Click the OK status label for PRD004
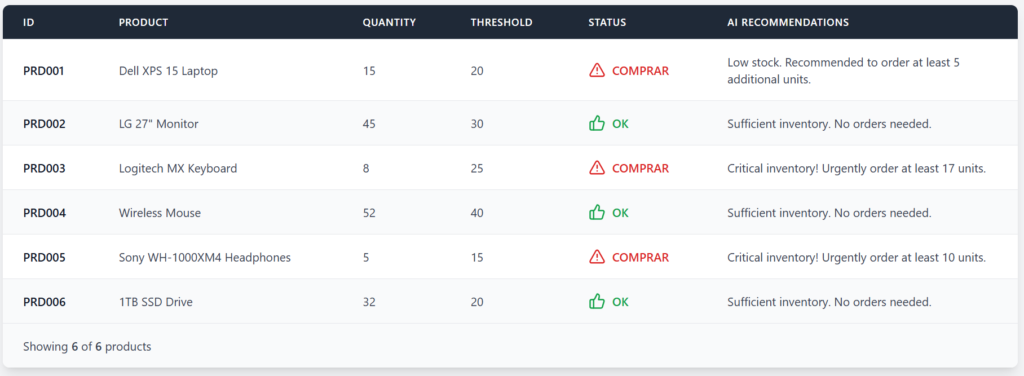 point(620,213)
